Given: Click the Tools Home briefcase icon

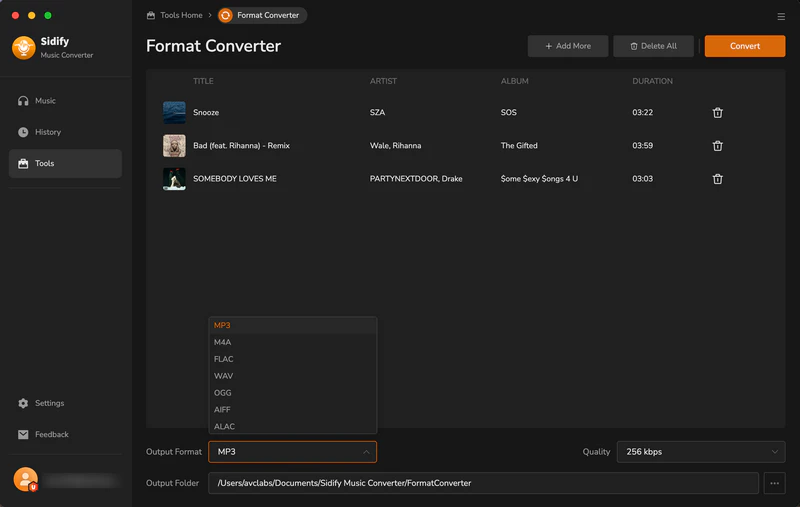Looking at the screenshot, I should click(x=151, y=15).
